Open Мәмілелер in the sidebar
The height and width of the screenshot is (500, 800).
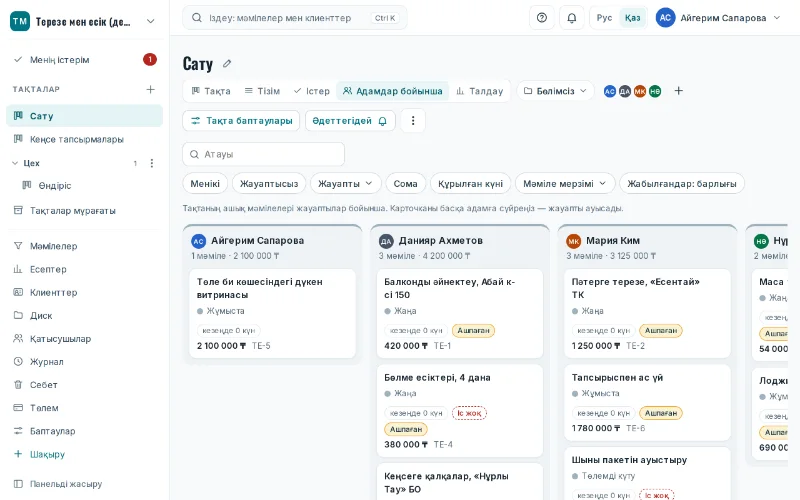(x=84, y=246)
